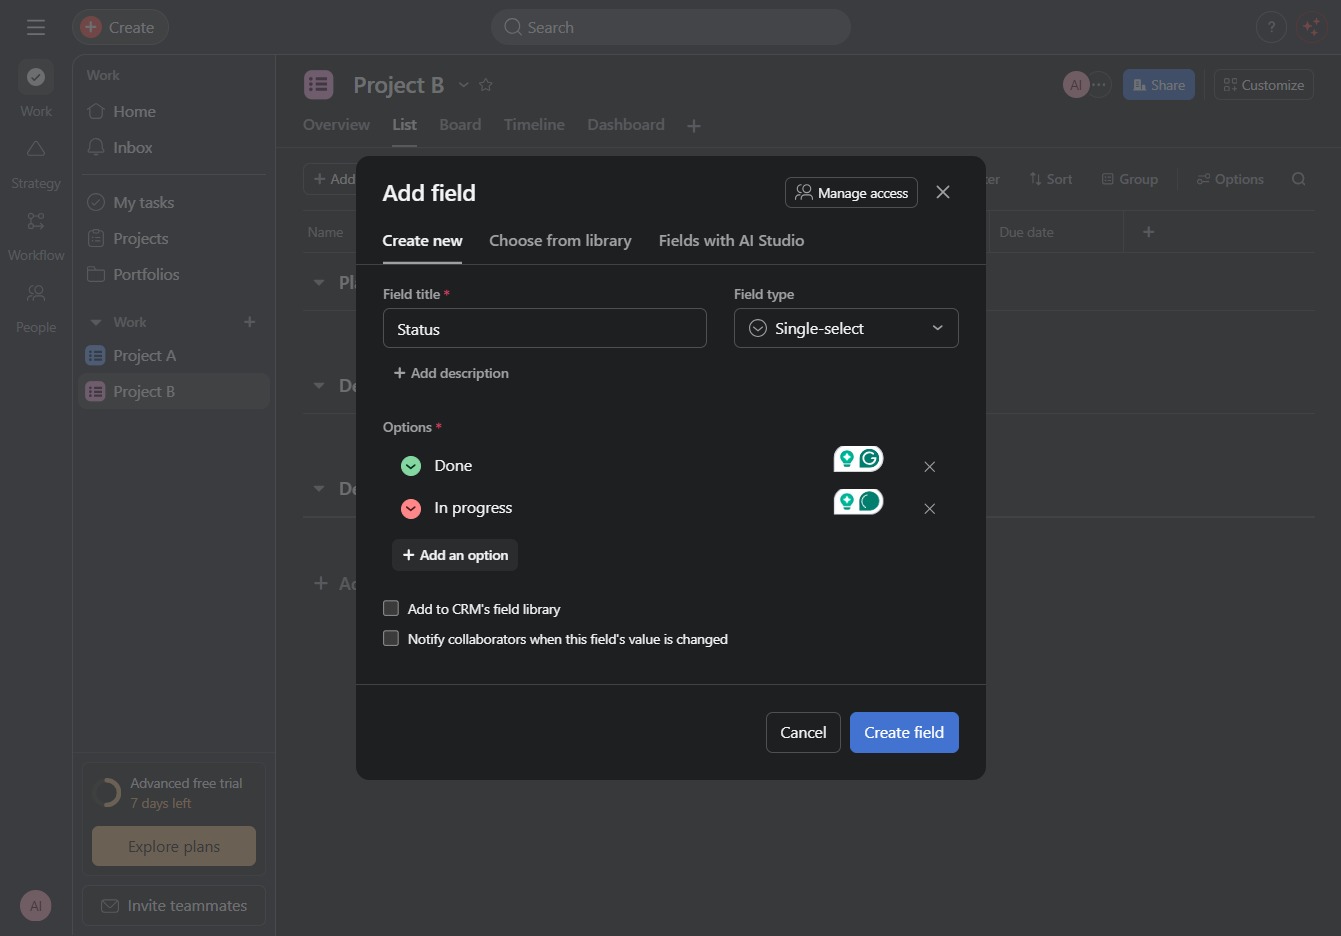Open People icon in left rail
1341x936 pixels.
point(36,293)
